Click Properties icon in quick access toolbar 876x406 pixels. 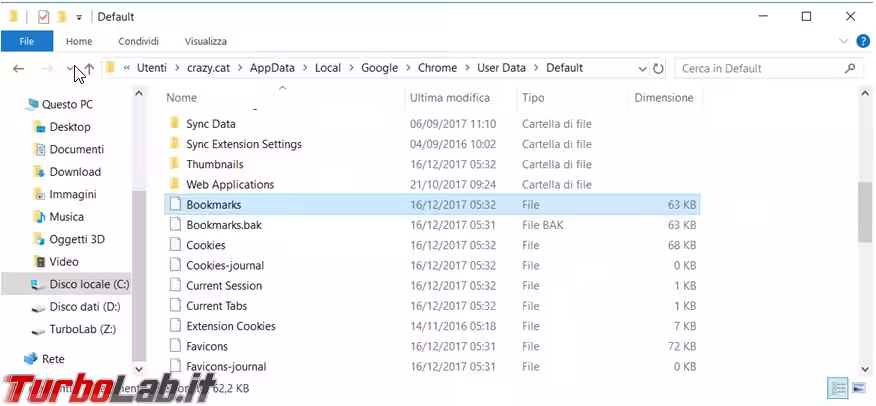click(42, 17)
